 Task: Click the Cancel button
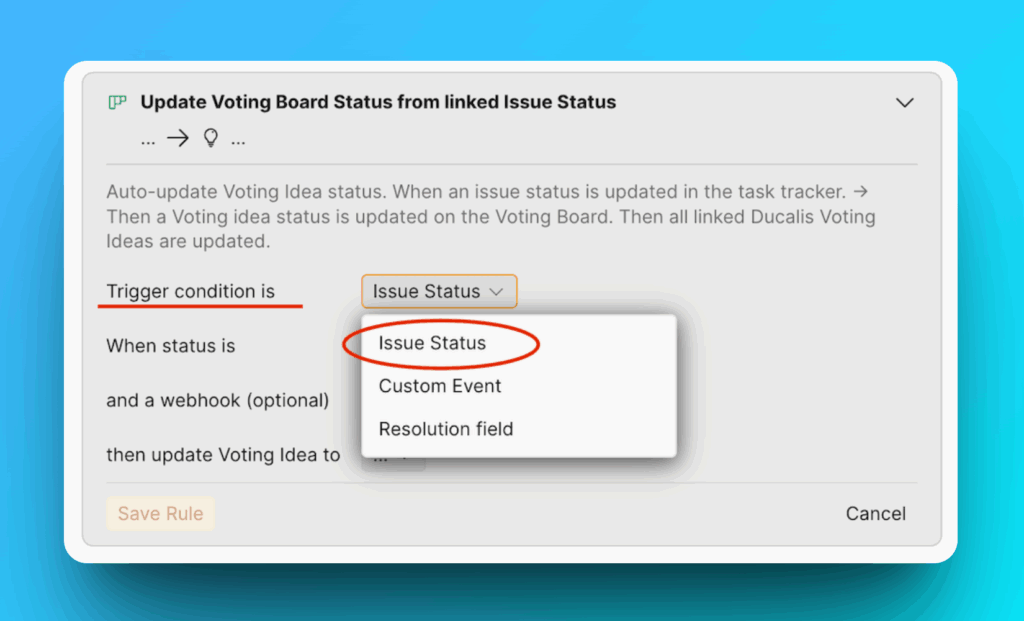tap(875, 513)
